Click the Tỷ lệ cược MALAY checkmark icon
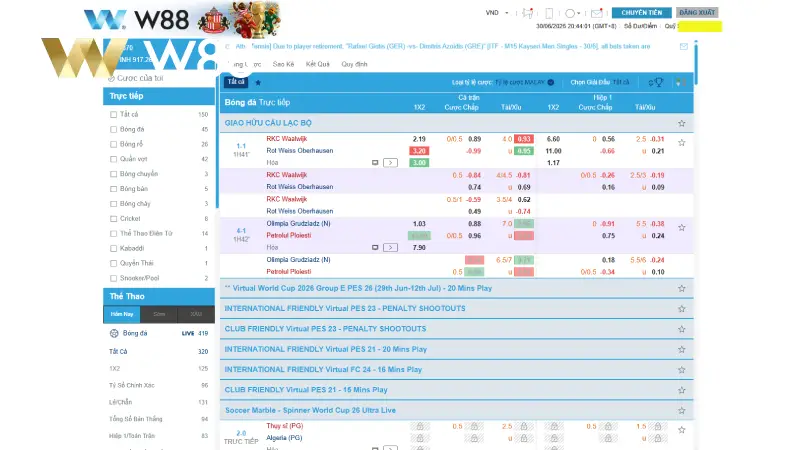800x450 pixels. [551, 82]
